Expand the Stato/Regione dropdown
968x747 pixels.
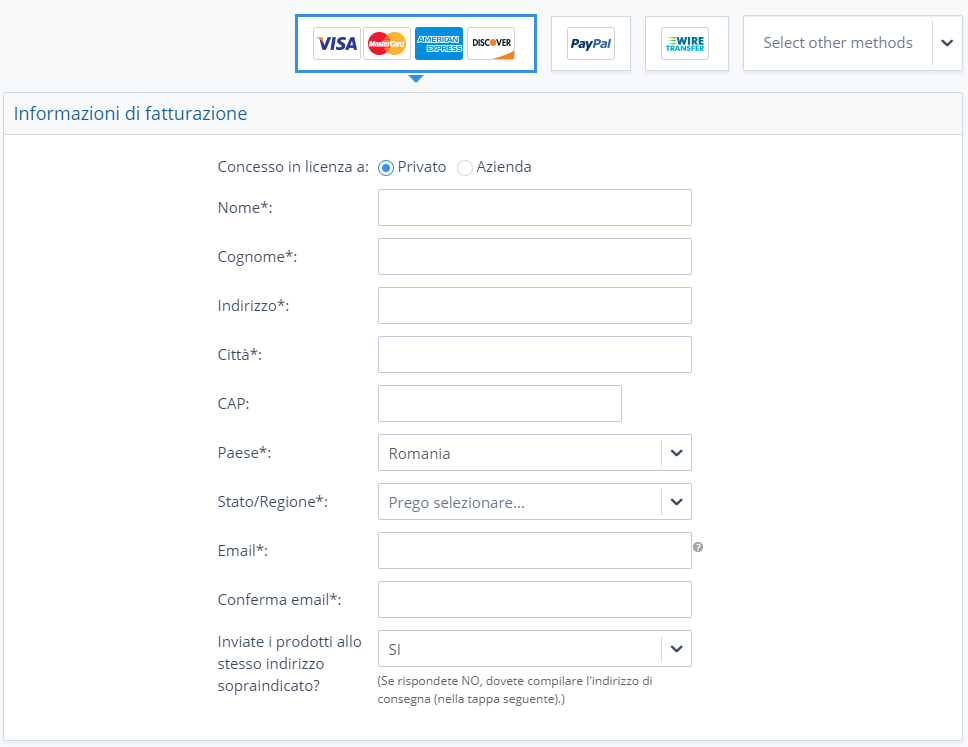pos(535,501)
